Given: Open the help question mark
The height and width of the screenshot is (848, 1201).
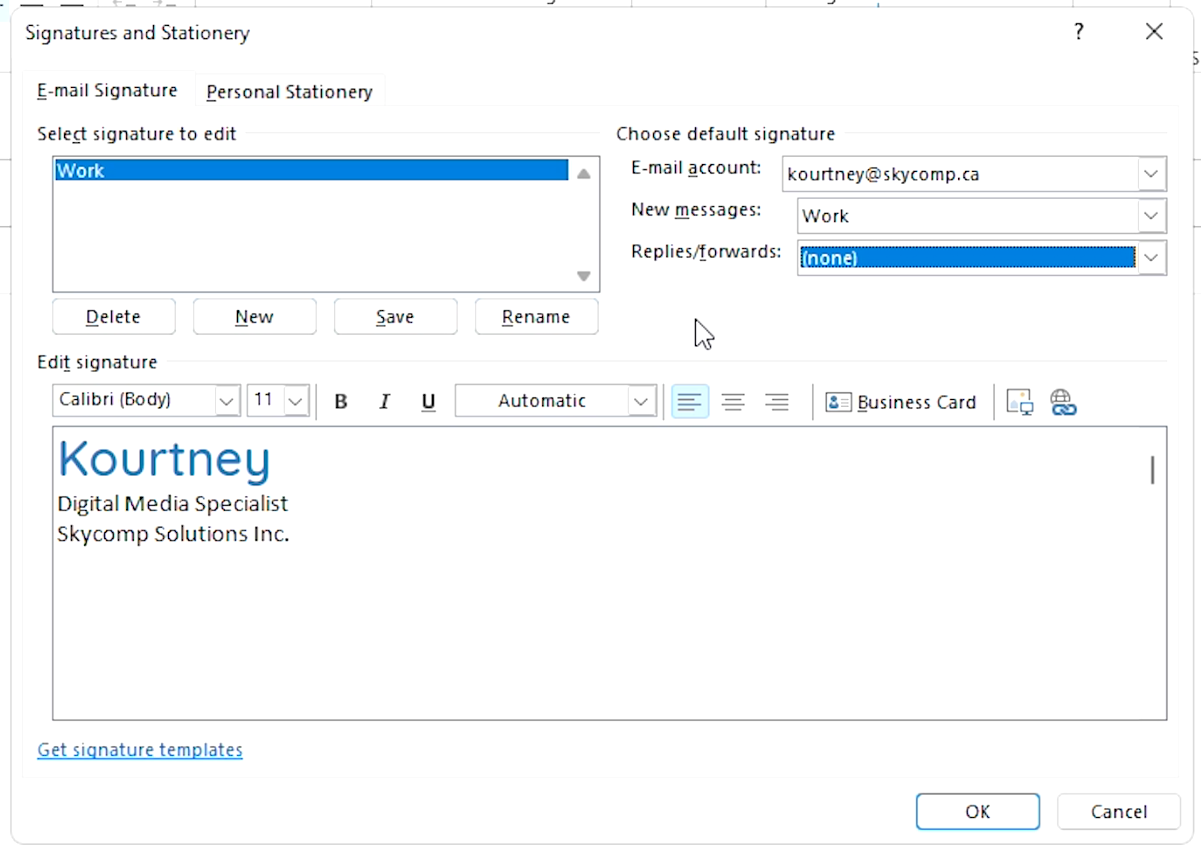Looking at the screenshot, I should [1079, 32].
